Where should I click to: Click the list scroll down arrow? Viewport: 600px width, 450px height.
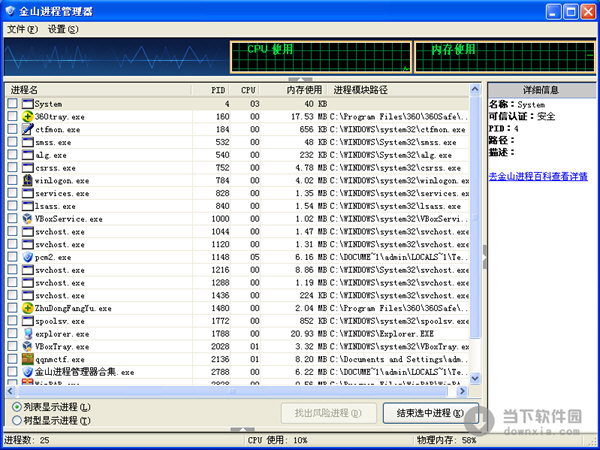(x=475, y=378)
